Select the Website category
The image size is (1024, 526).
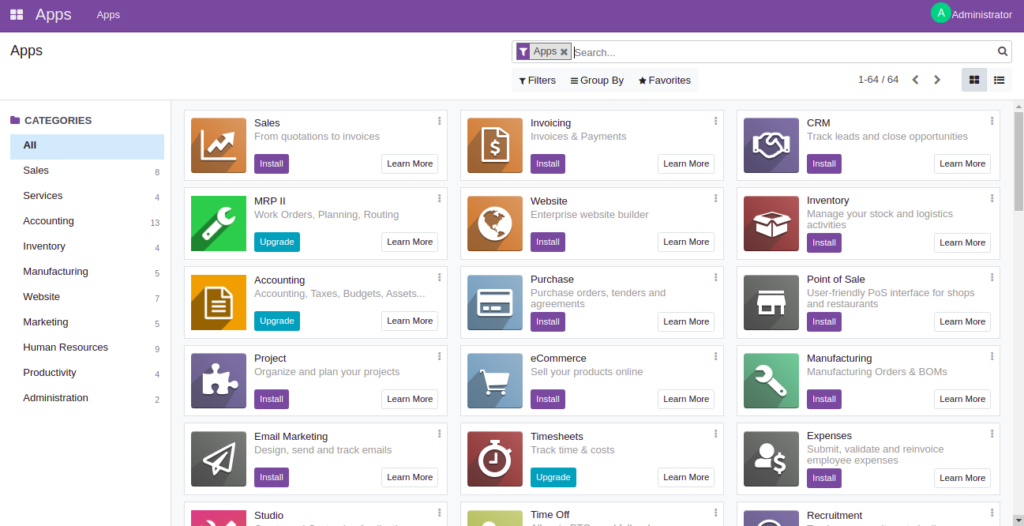87,297
